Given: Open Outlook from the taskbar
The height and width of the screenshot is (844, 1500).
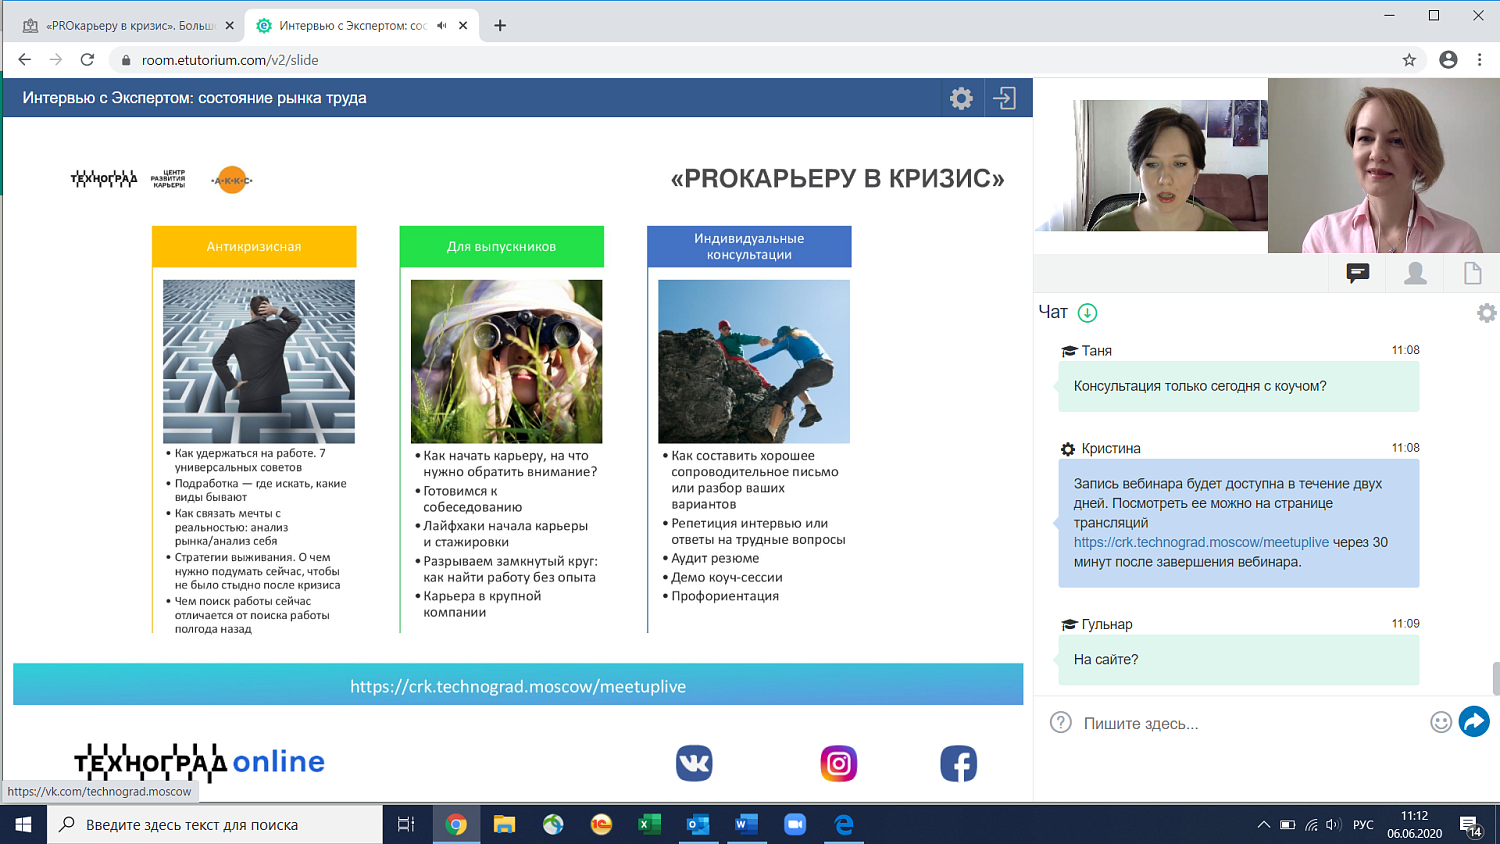Looking at the screenshot, I should click(698, 824).
